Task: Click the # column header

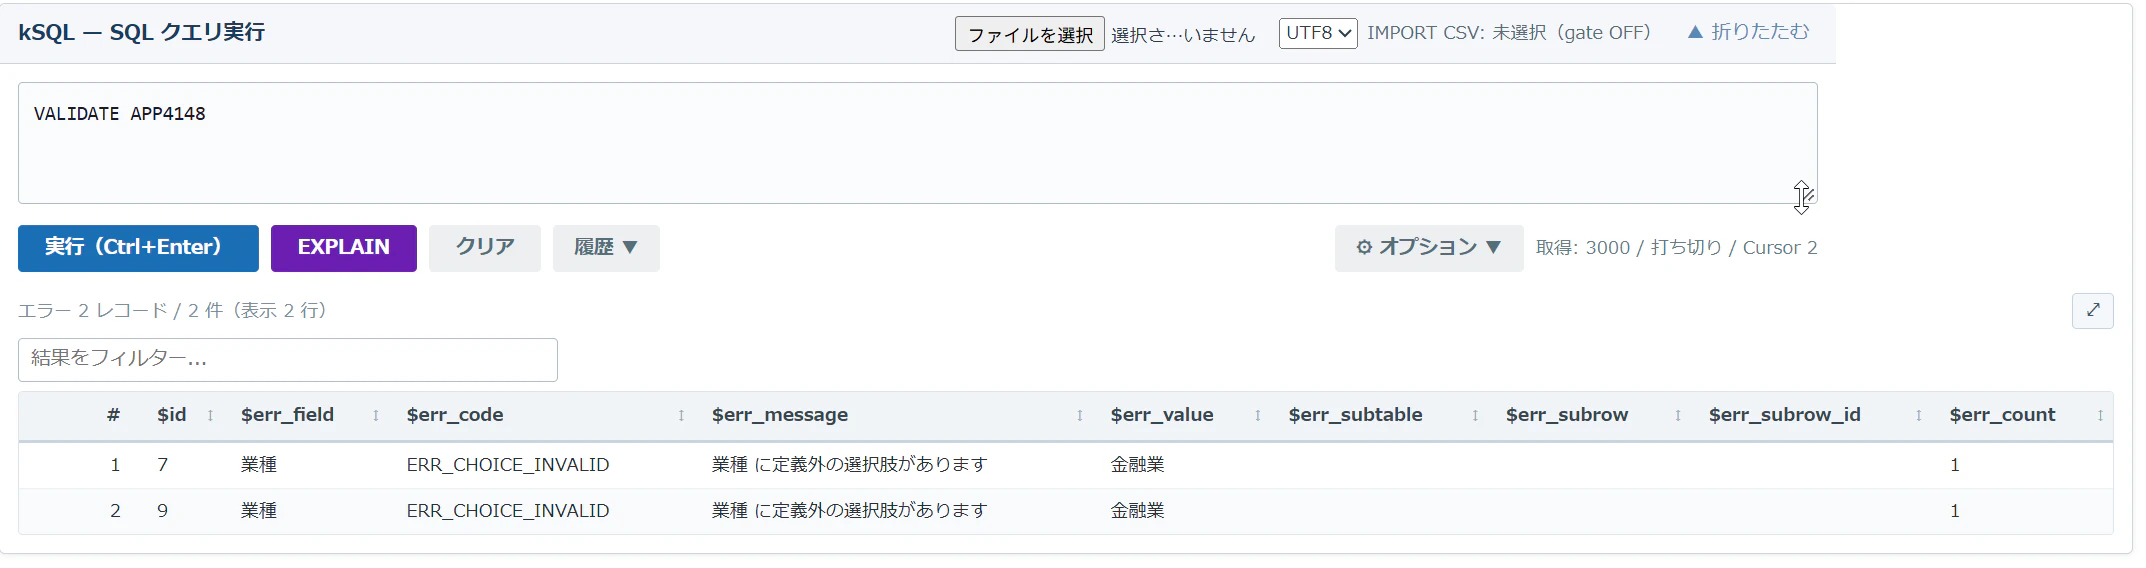Action: 114,415
